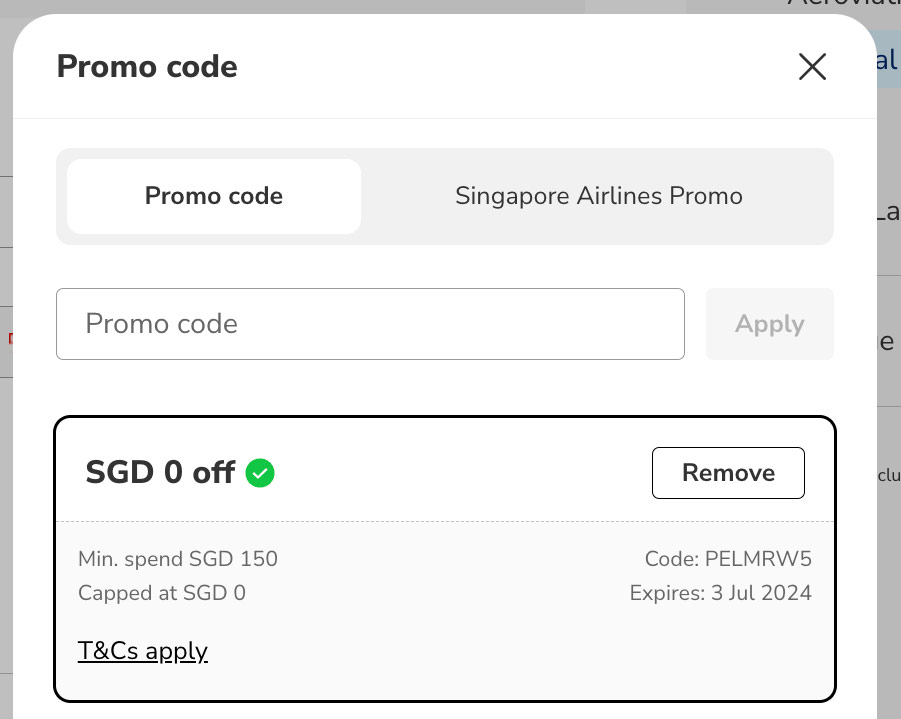Image resolution: width=901 pixels, height=719 pixels.
Task: Switch to the Promo code tab
Action: (x=214, y=196)
